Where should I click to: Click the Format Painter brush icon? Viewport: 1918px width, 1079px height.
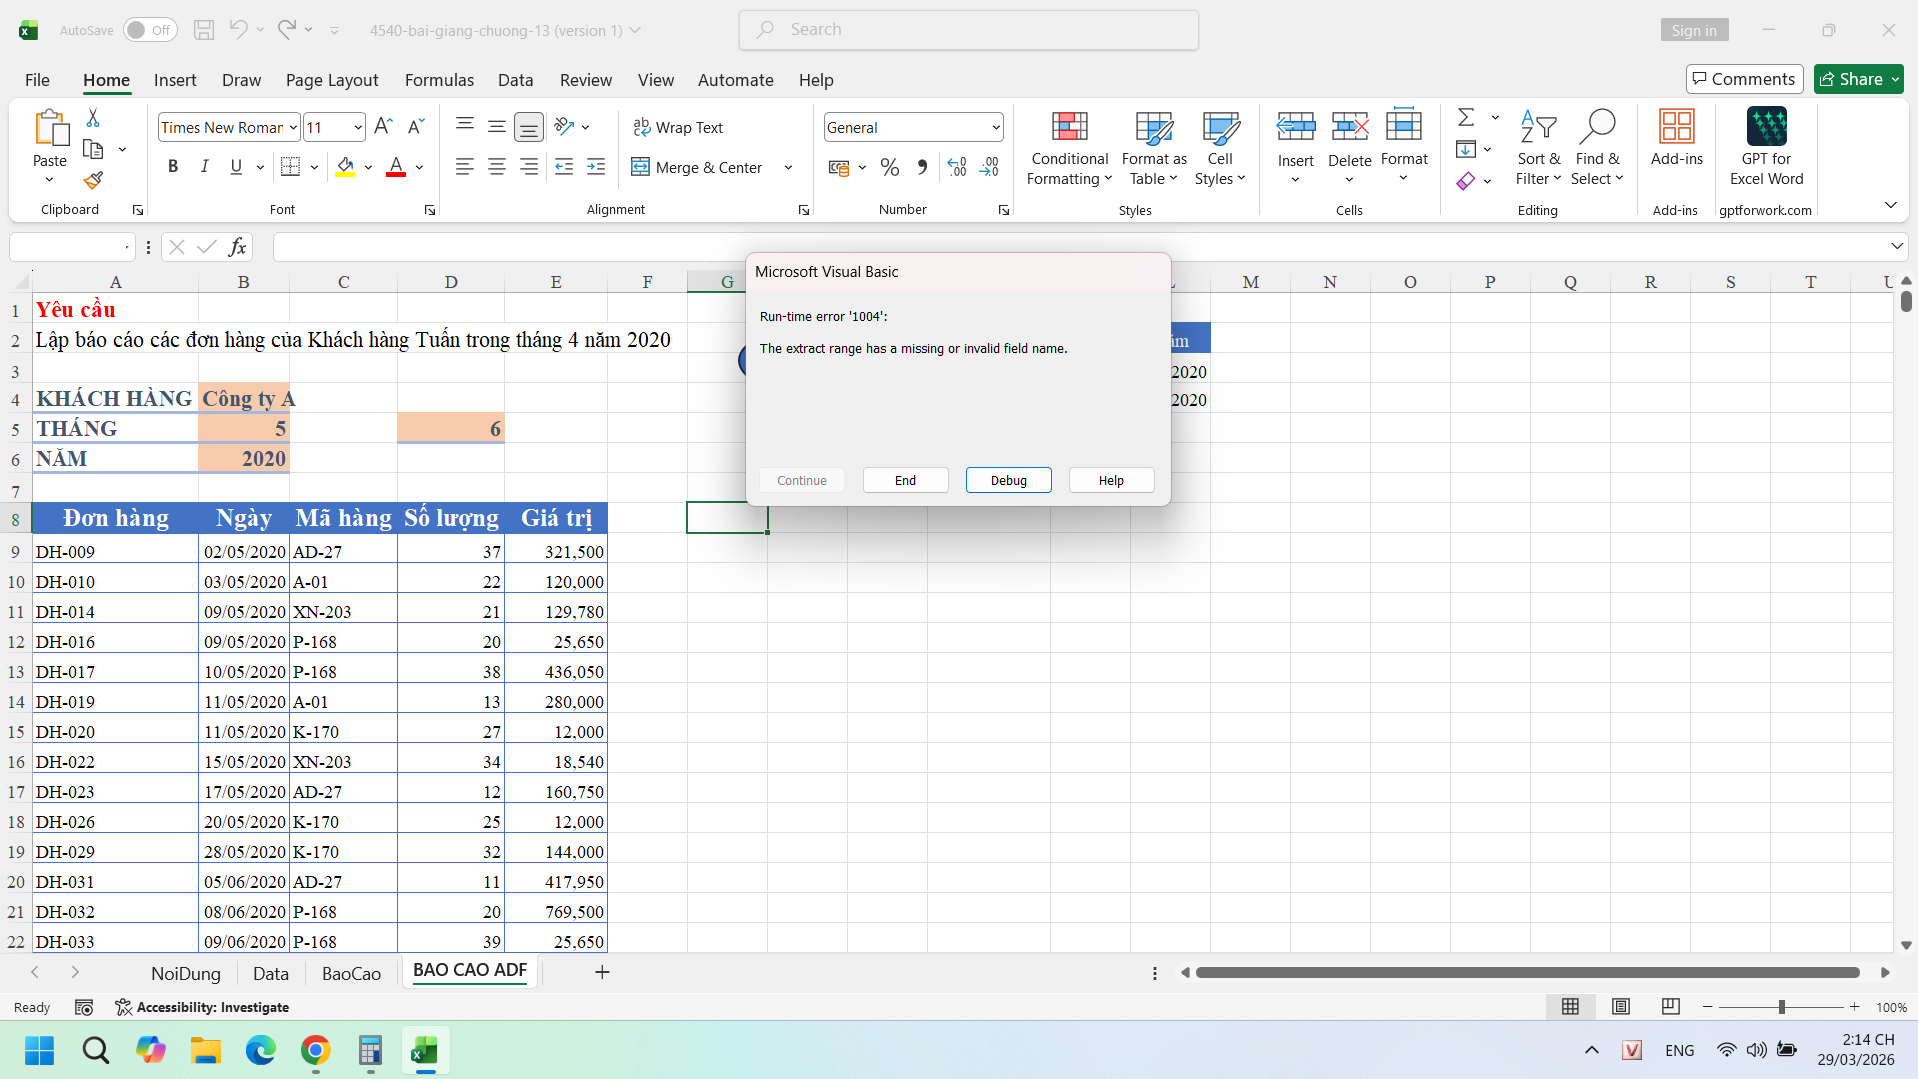(93, 180)
